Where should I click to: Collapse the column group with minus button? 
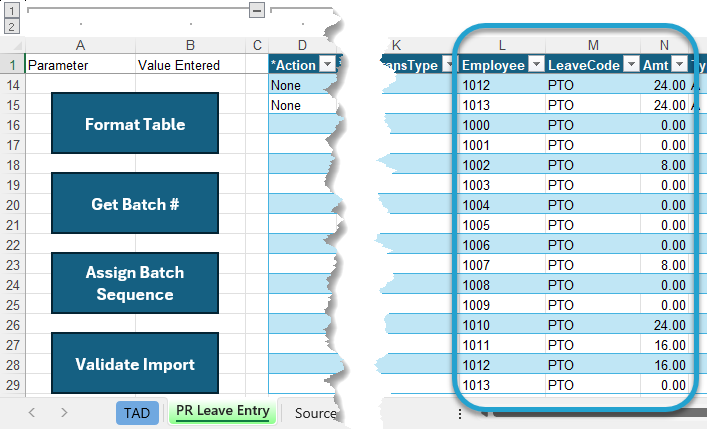tap(257, 10)
